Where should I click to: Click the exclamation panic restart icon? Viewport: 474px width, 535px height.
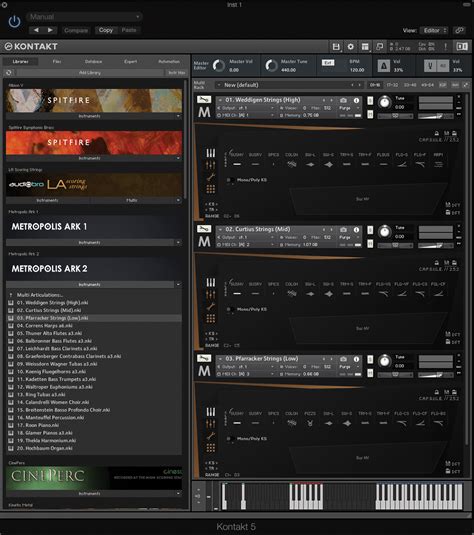click(445, 47)
